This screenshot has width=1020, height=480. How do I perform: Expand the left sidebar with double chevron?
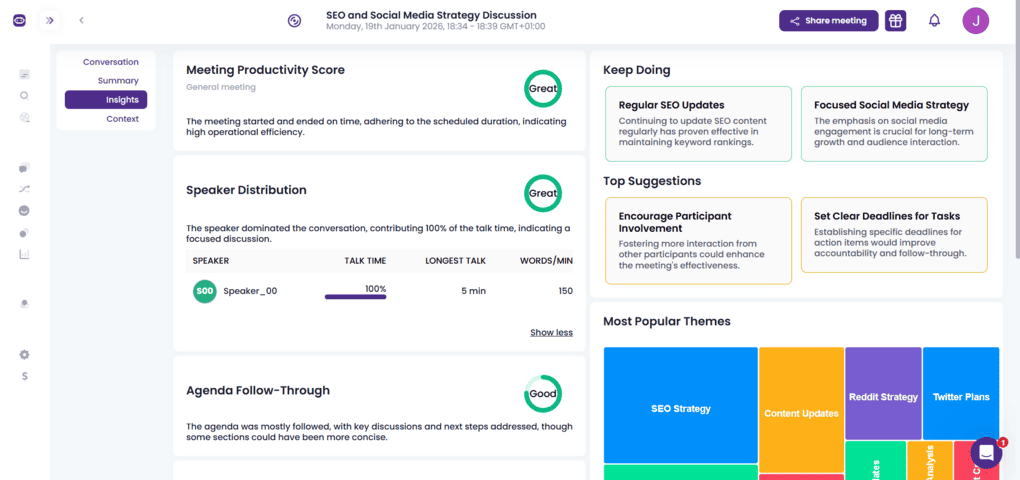click(x=50, y=21)
